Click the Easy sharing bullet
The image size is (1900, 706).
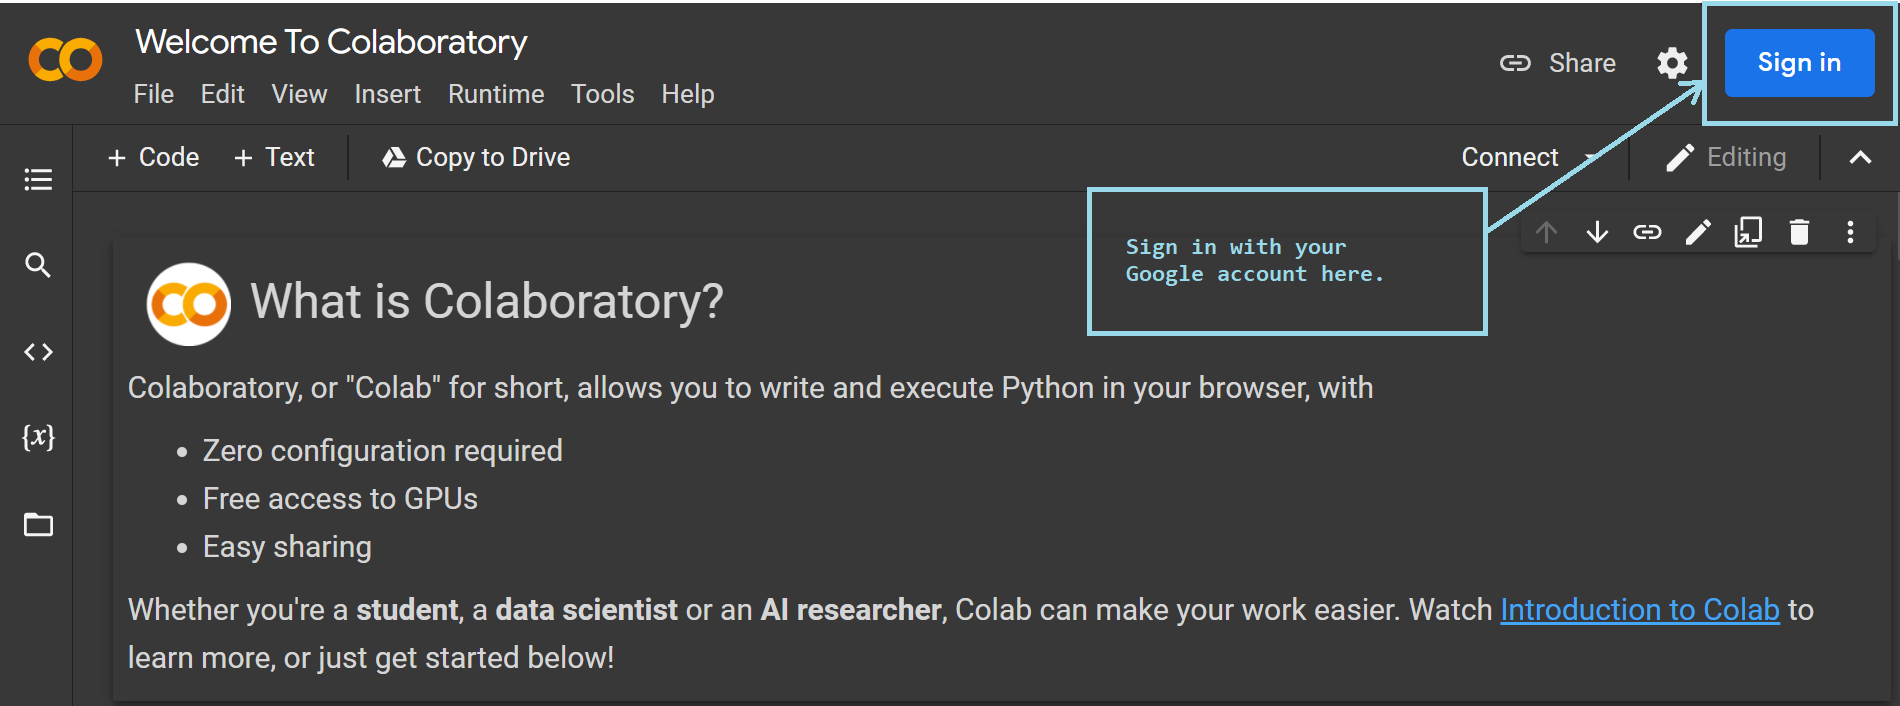coord(287,547)
